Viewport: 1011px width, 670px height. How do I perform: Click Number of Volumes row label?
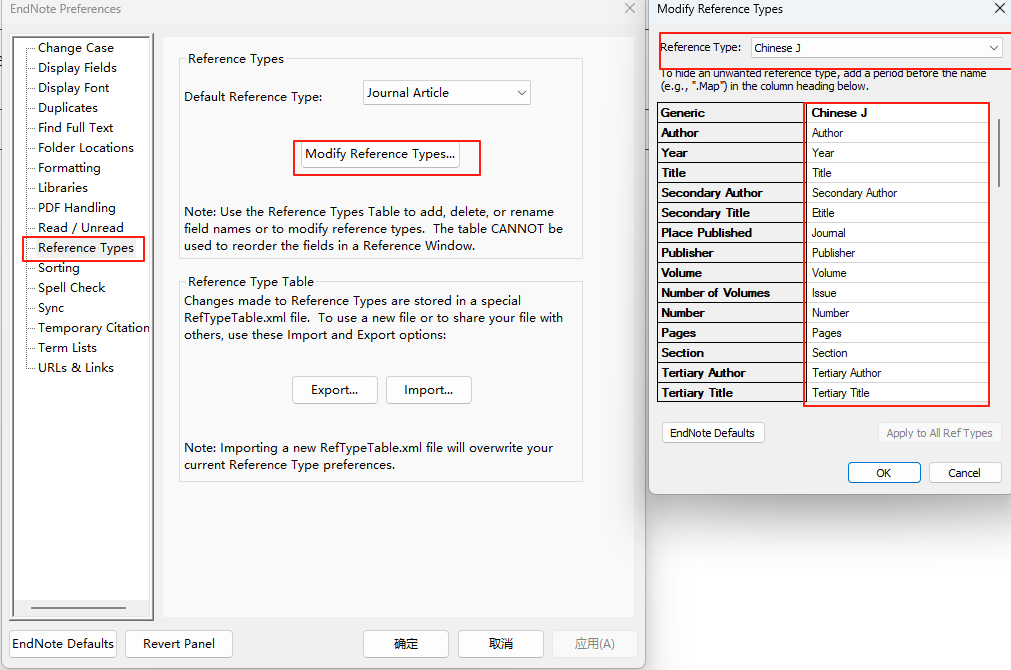tap(731, 293)
